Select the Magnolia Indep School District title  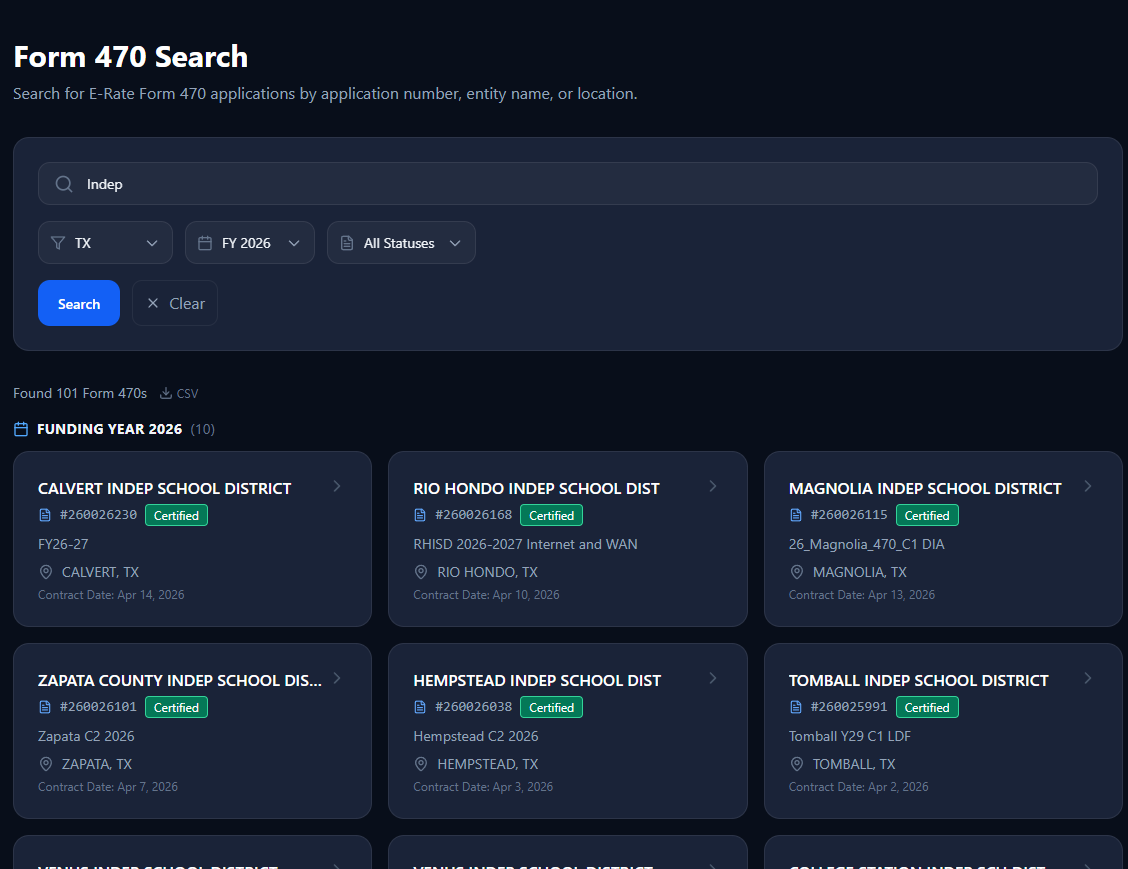point(925,488)
